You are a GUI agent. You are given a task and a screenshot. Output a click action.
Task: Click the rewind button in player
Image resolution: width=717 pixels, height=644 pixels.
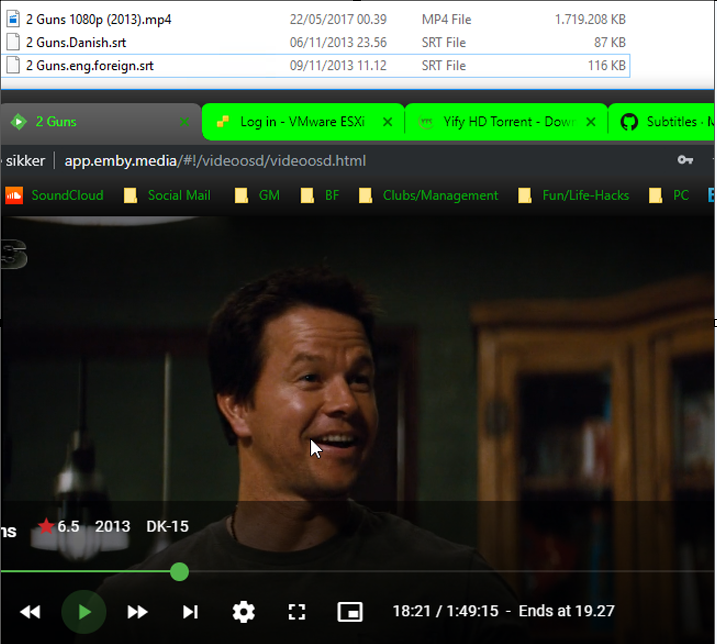[30, 612]
